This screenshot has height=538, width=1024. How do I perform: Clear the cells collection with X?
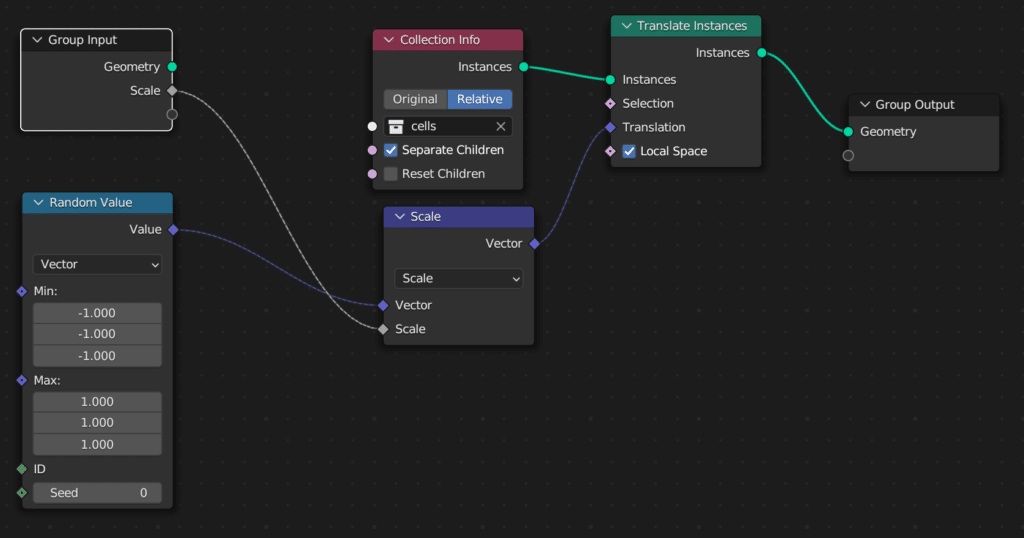(501, 127)
